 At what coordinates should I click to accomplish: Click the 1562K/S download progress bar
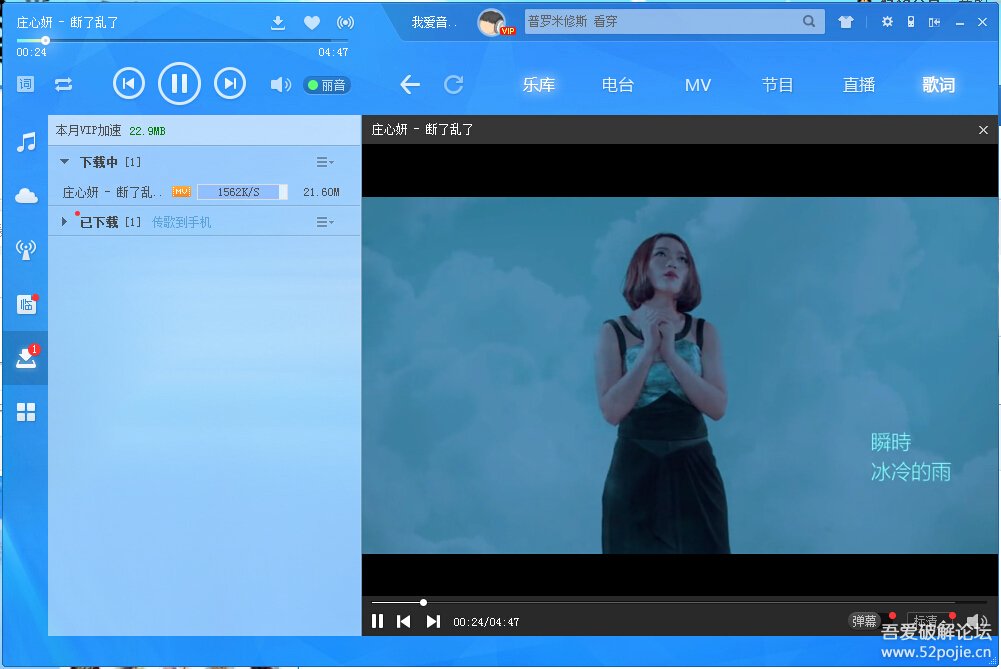pos(243,192)
